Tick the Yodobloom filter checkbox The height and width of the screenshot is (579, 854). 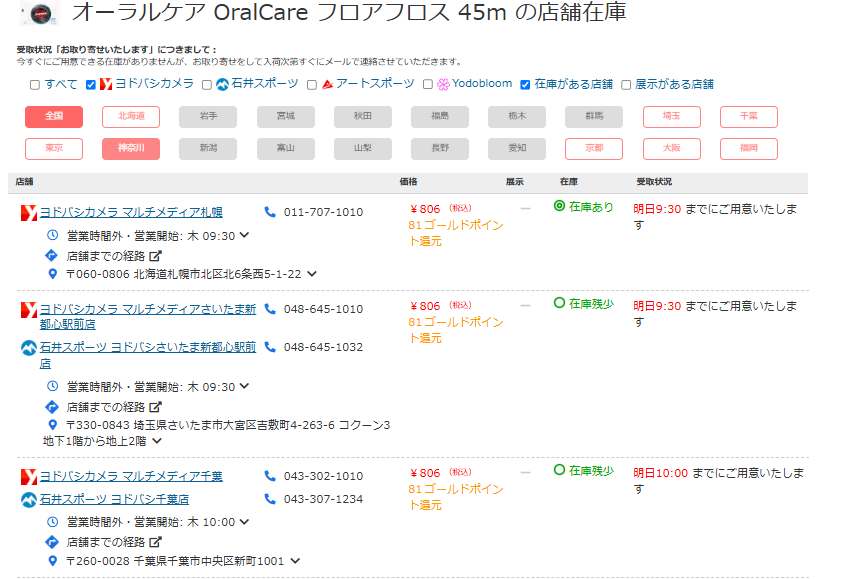pyautogui.click(x=428, y=84)
